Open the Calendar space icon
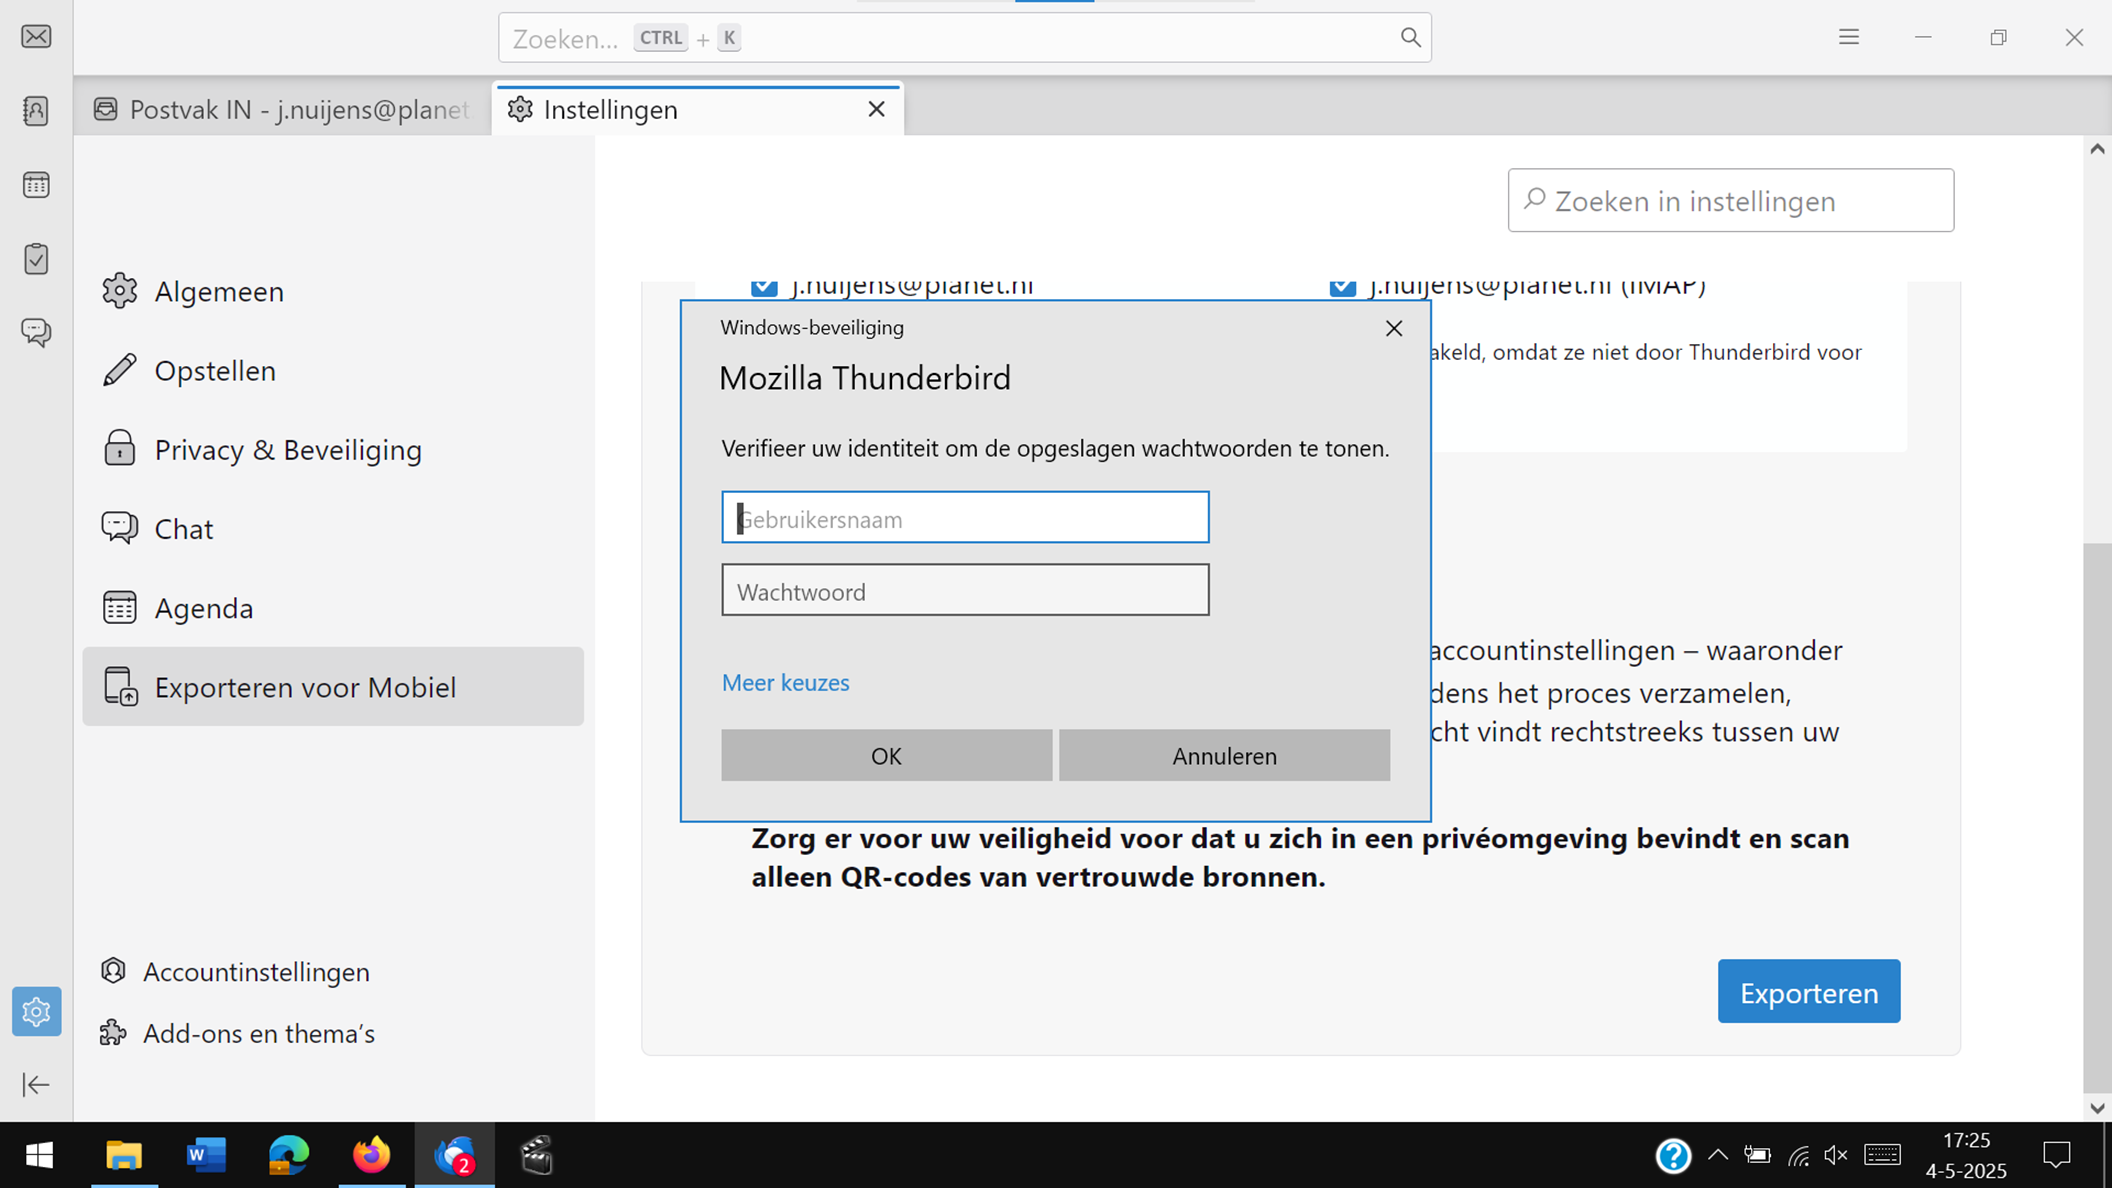The width and height of the screenshot is (2112, 1188). [36, 185]
